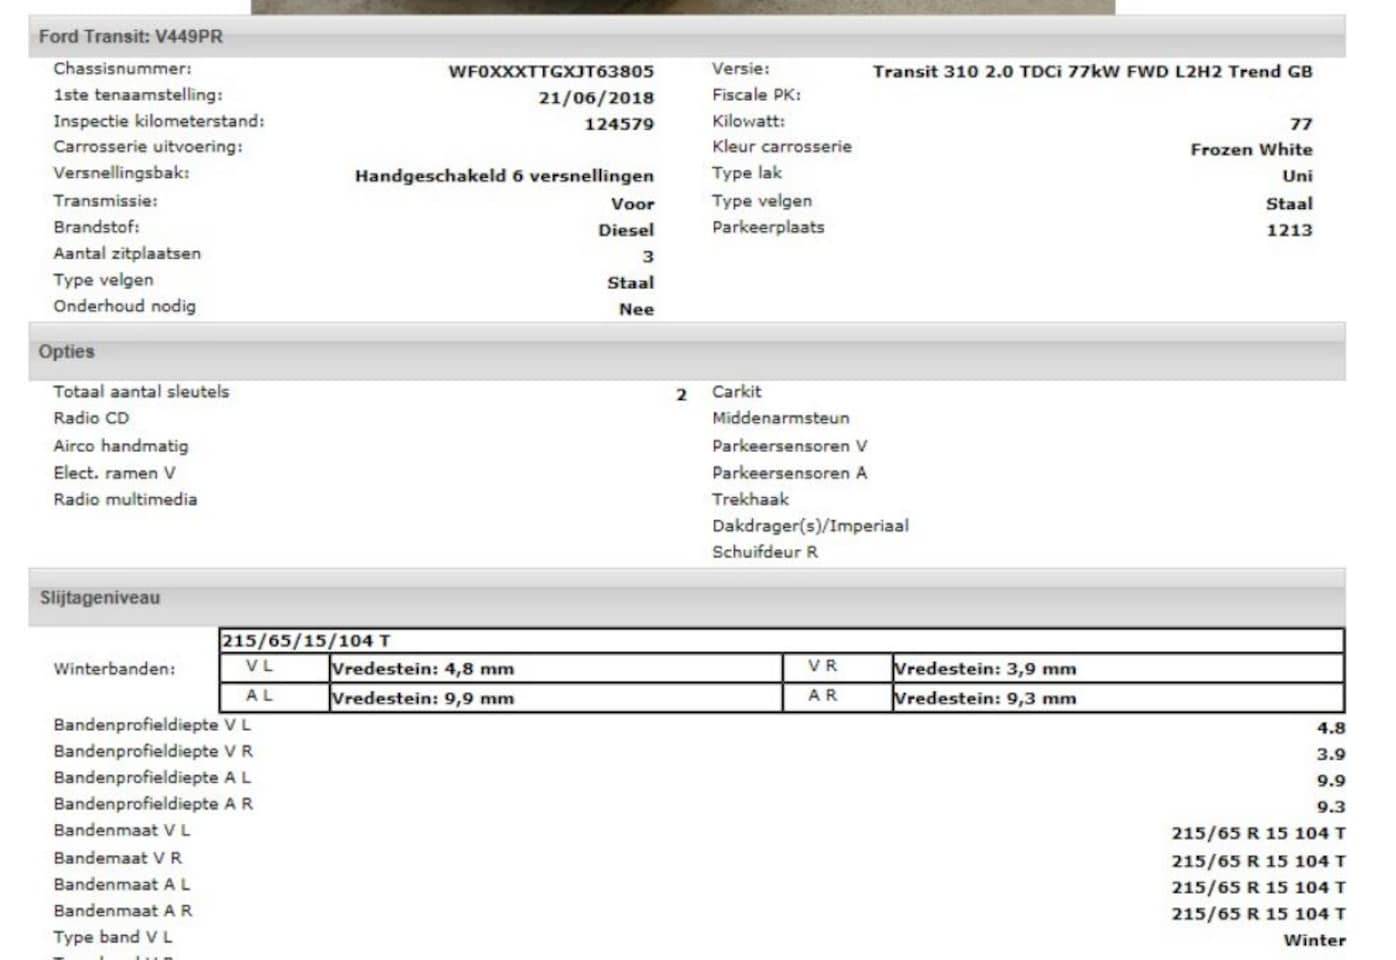The width and height of the screenshot is (1396, 960).
Task: Click the Frozen White body colour value
Action: 1250,150
